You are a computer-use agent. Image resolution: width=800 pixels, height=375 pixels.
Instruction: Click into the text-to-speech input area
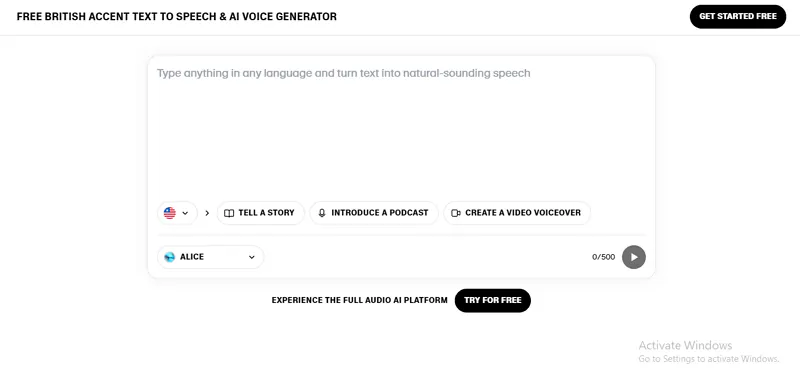(401, 128)
